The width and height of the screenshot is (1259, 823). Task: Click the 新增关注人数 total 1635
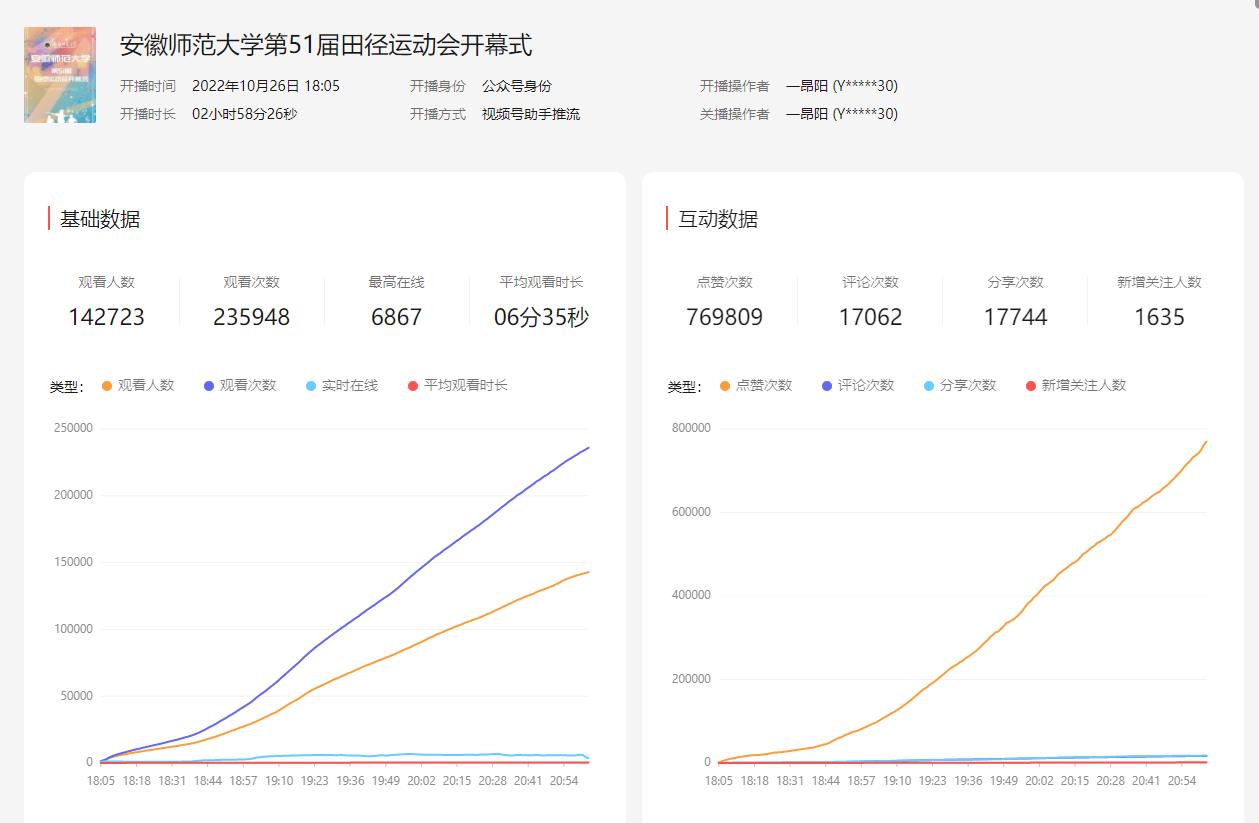point(1159,318)
